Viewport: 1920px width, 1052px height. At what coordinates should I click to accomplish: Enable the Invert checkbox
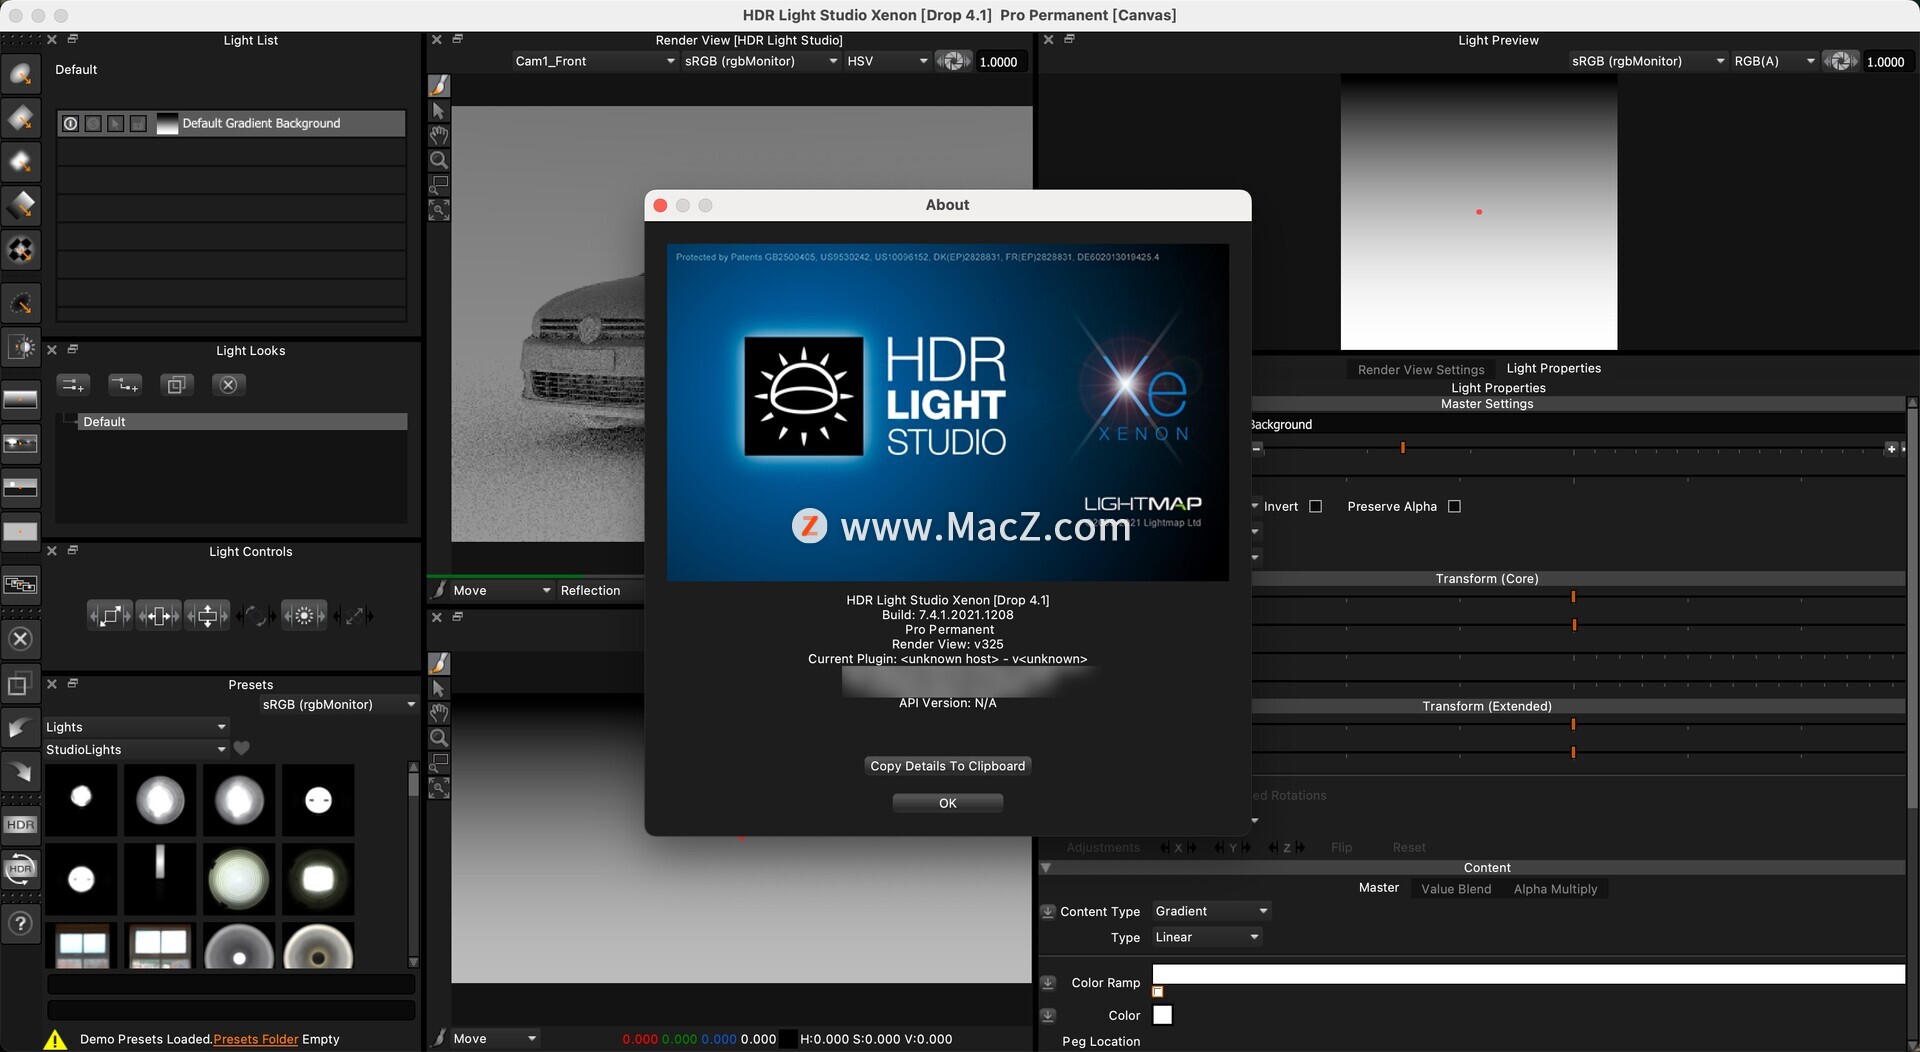[1316, 507]
